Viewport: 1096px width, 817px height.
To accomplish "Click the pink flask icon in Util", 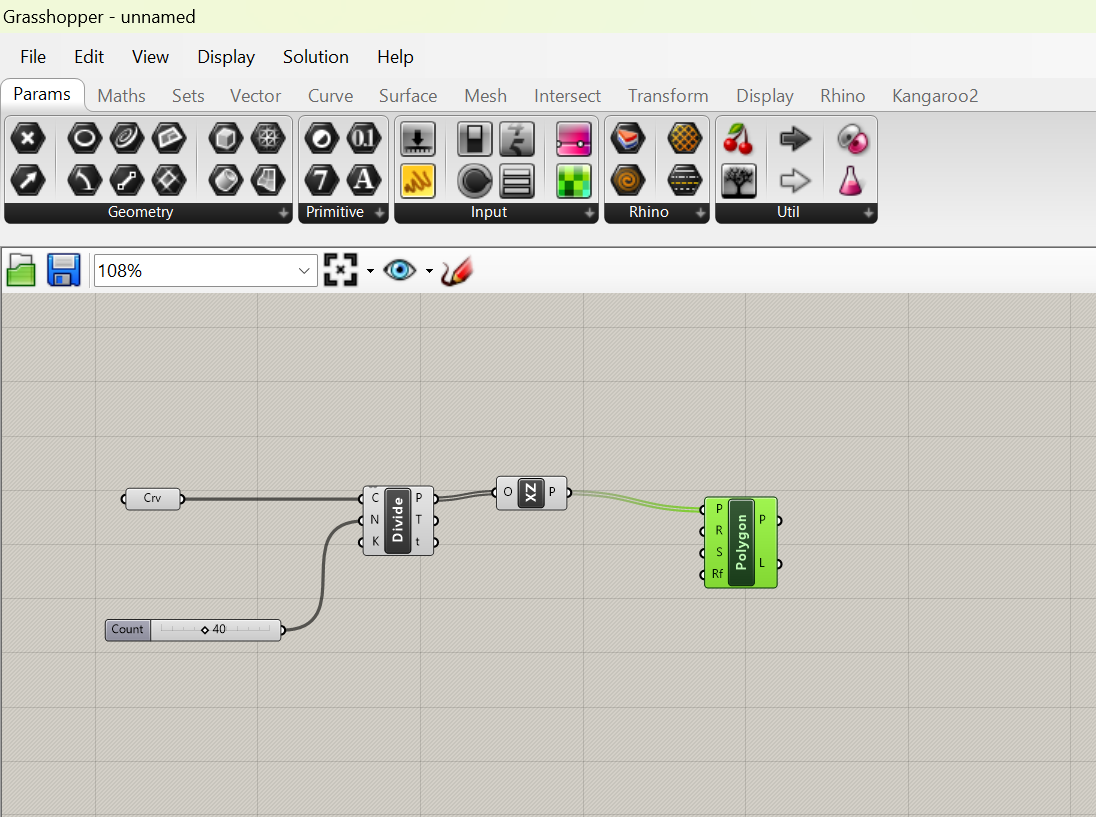I will [852, 180].
